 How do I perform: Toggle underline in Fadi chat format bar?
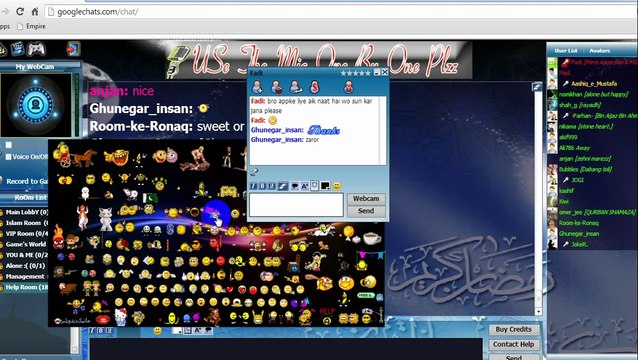pyautogui.click(x=271, y=186)
